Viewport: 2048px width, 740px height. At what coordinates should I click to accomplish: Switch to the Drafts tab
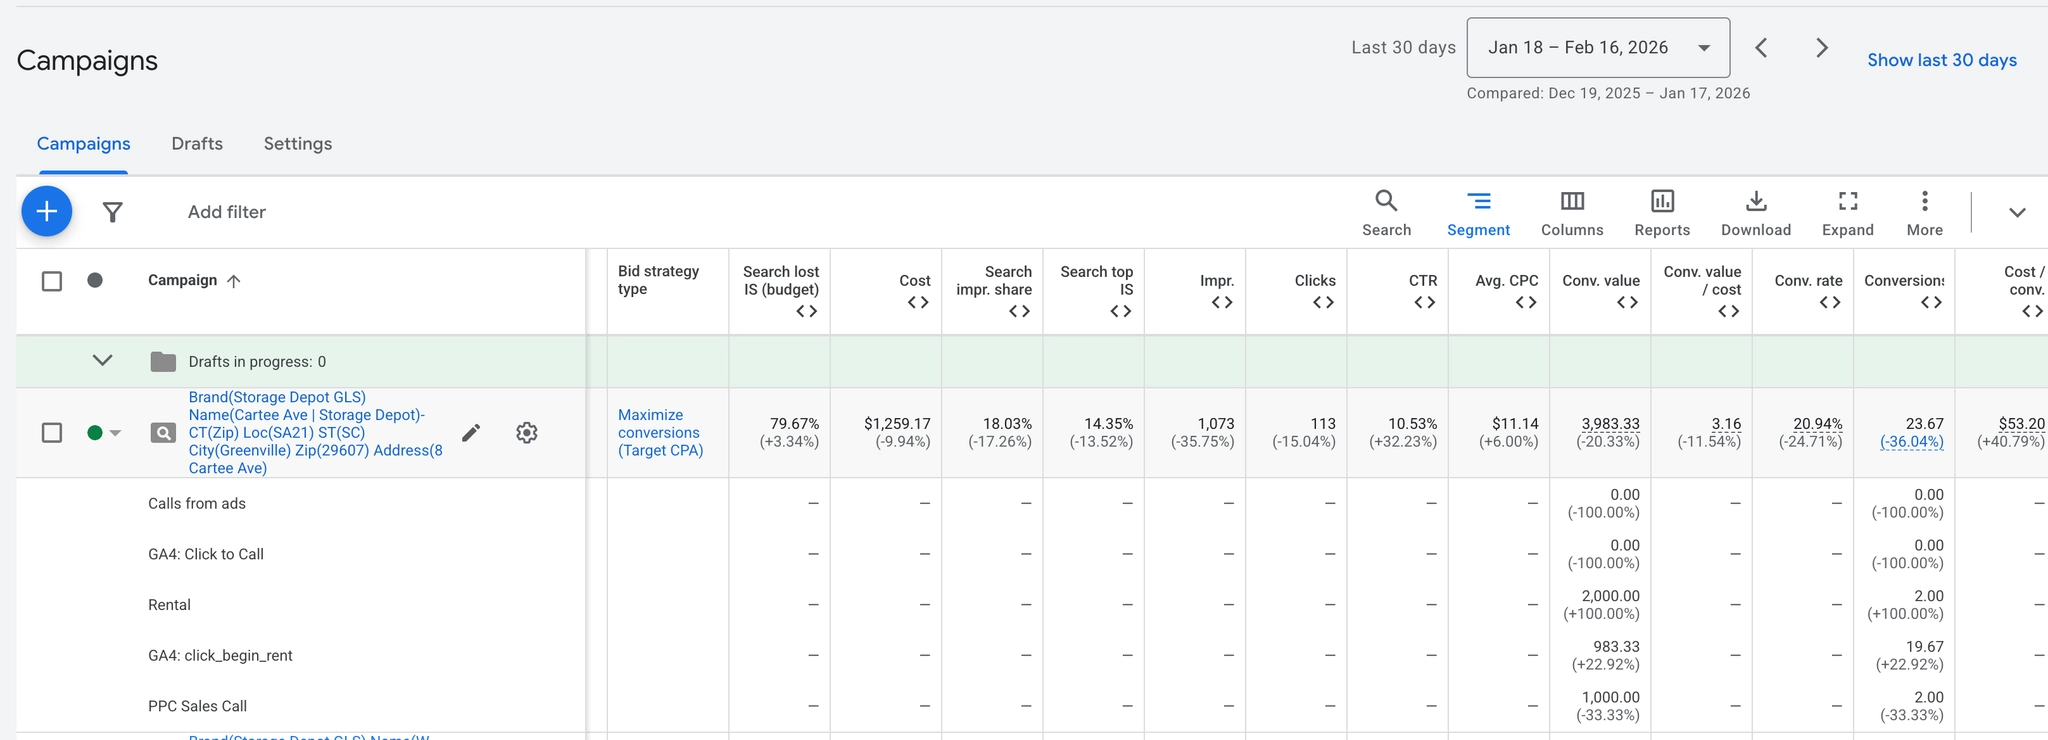click(197, 144)
